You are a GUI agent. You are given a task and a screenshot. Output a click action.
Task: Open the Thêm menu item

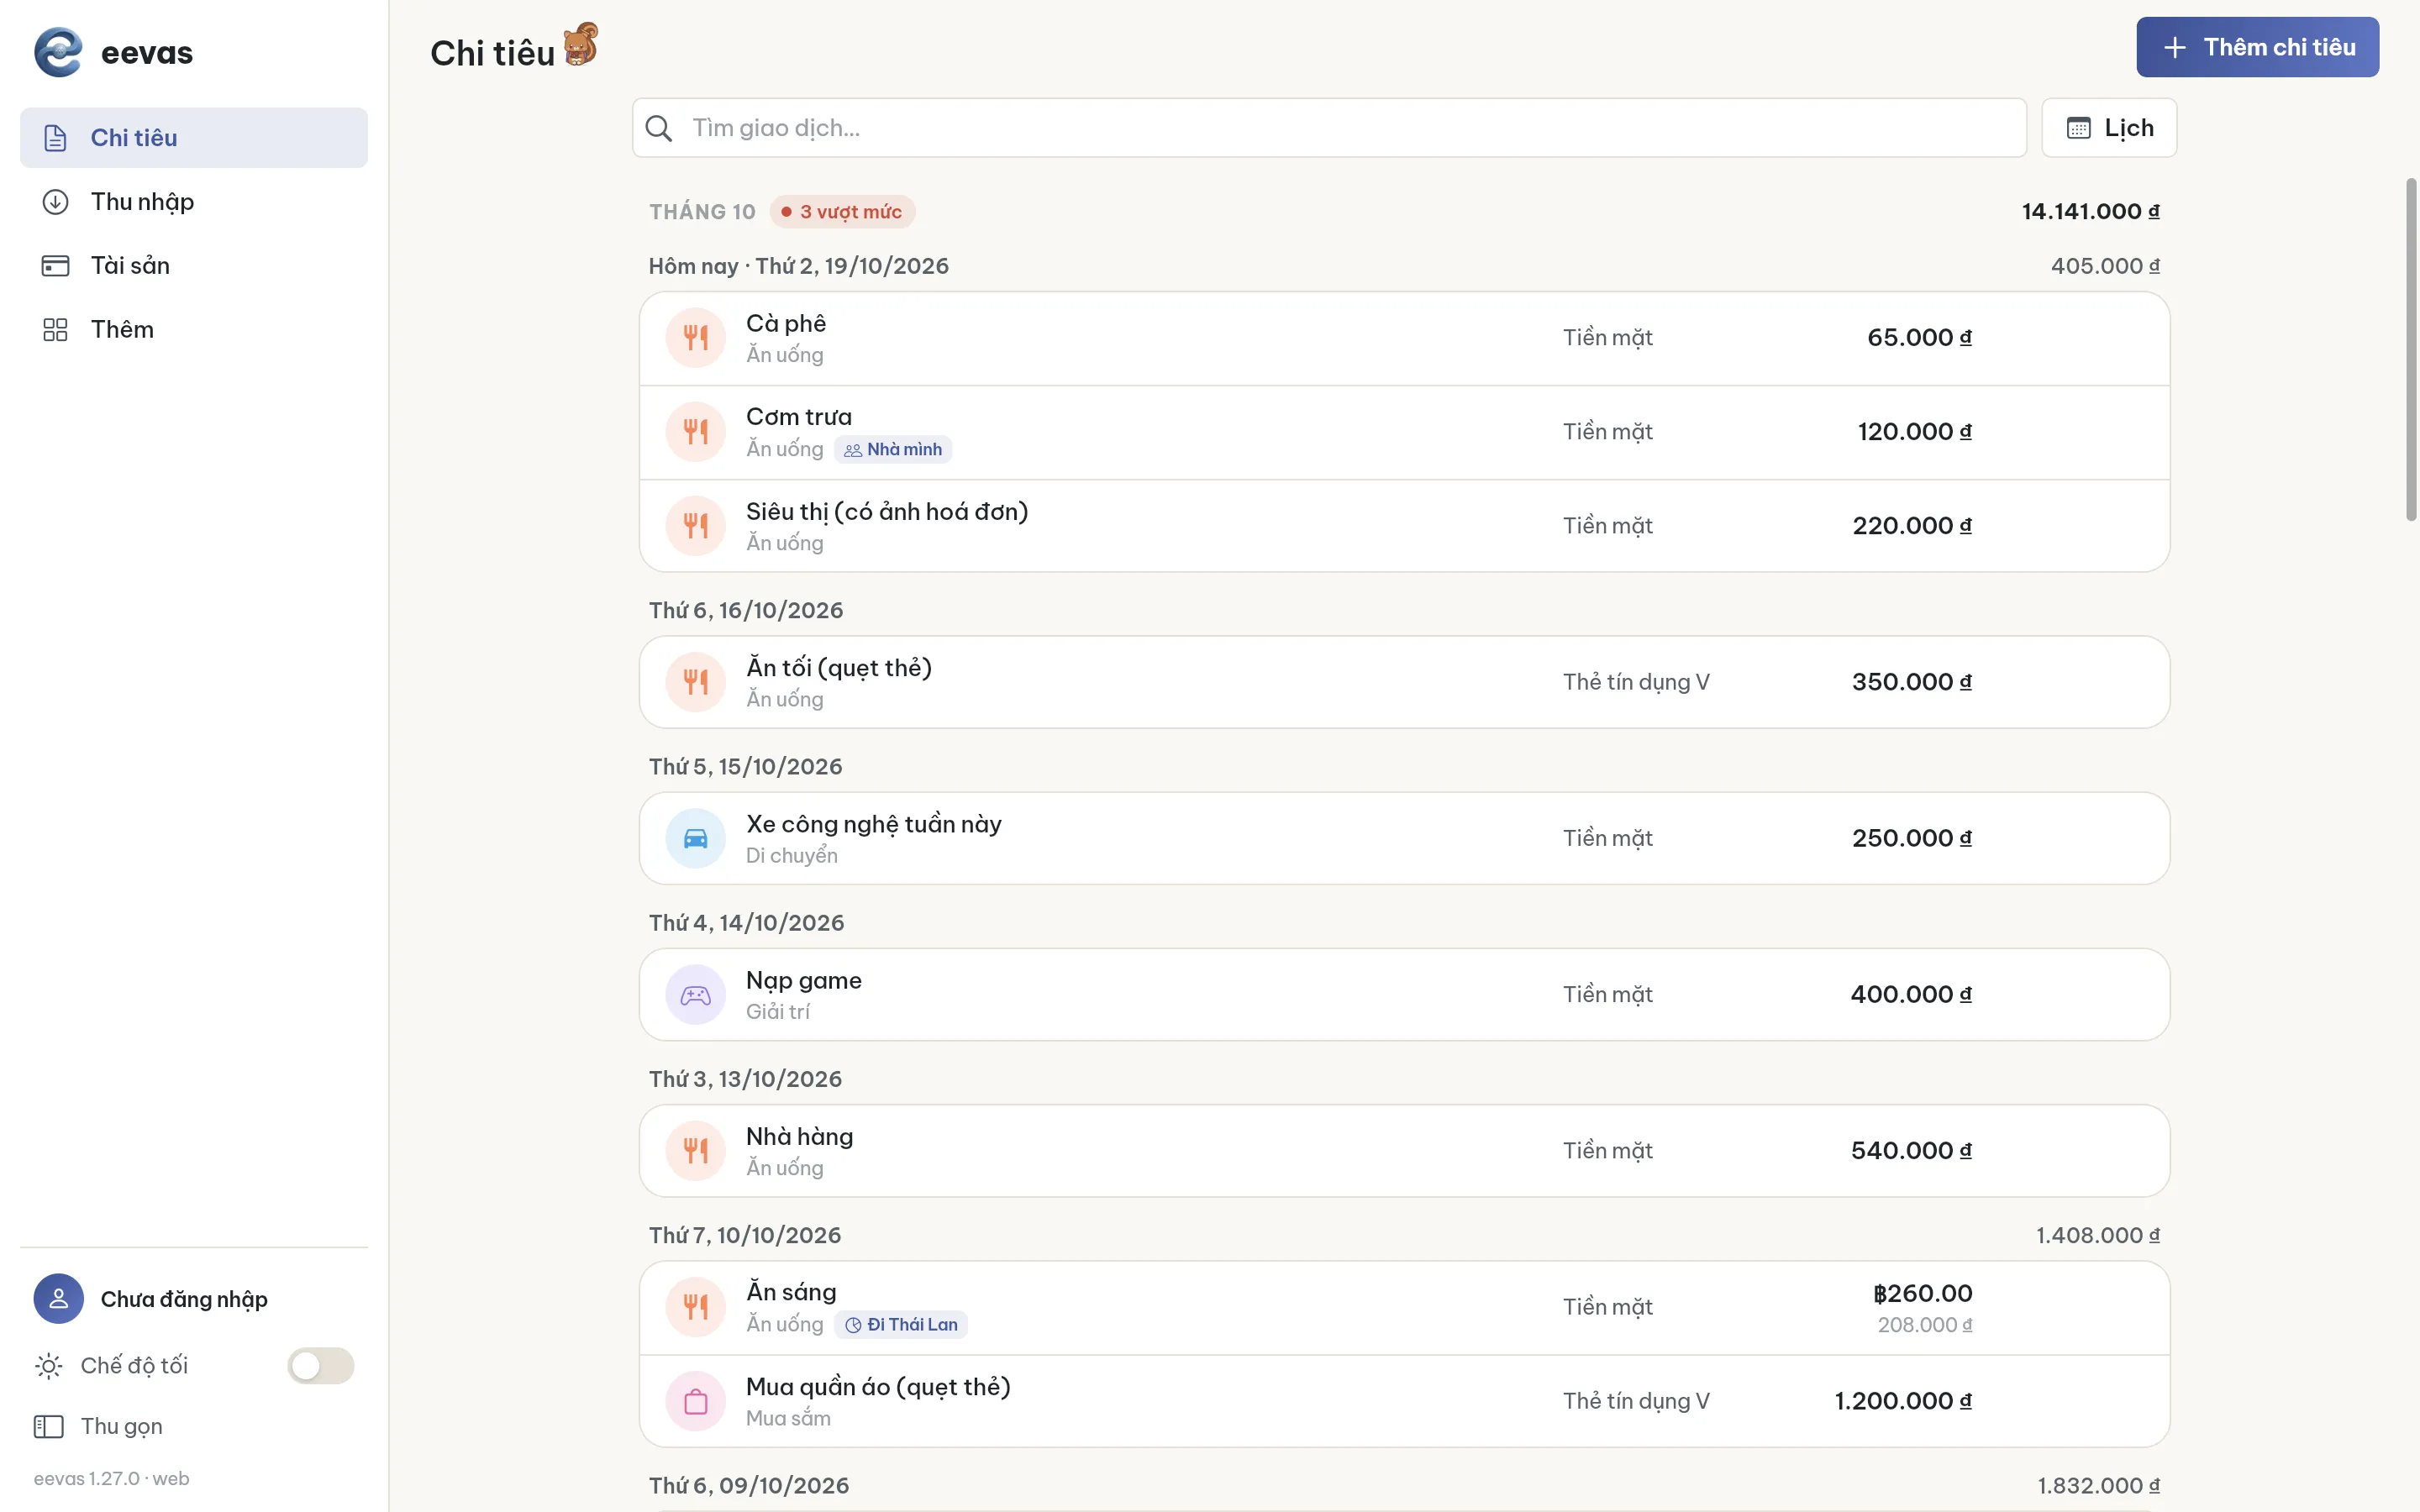coord(194,330)
